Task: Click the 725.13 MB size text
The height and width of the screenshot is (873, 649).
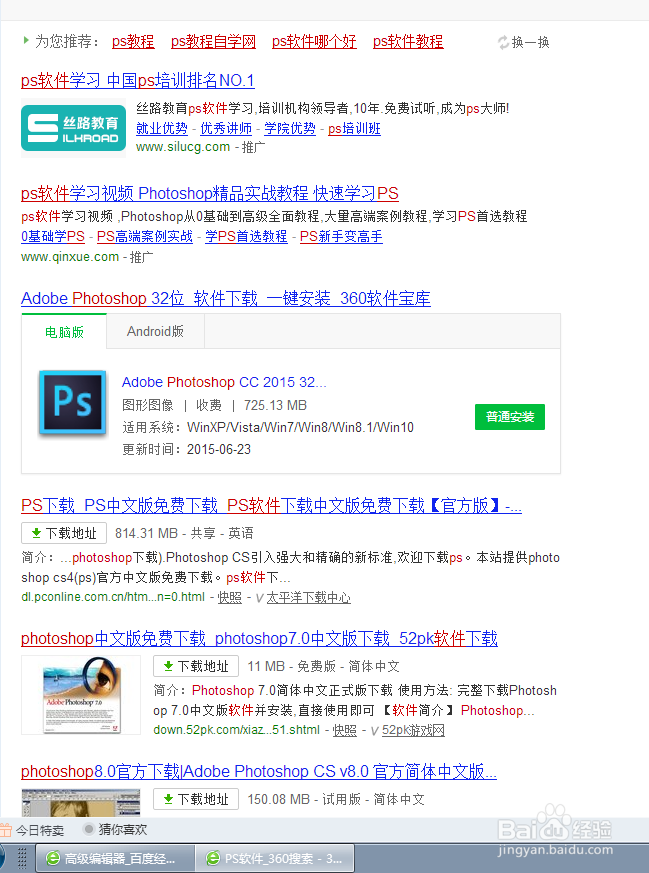Action: (276, 405)
